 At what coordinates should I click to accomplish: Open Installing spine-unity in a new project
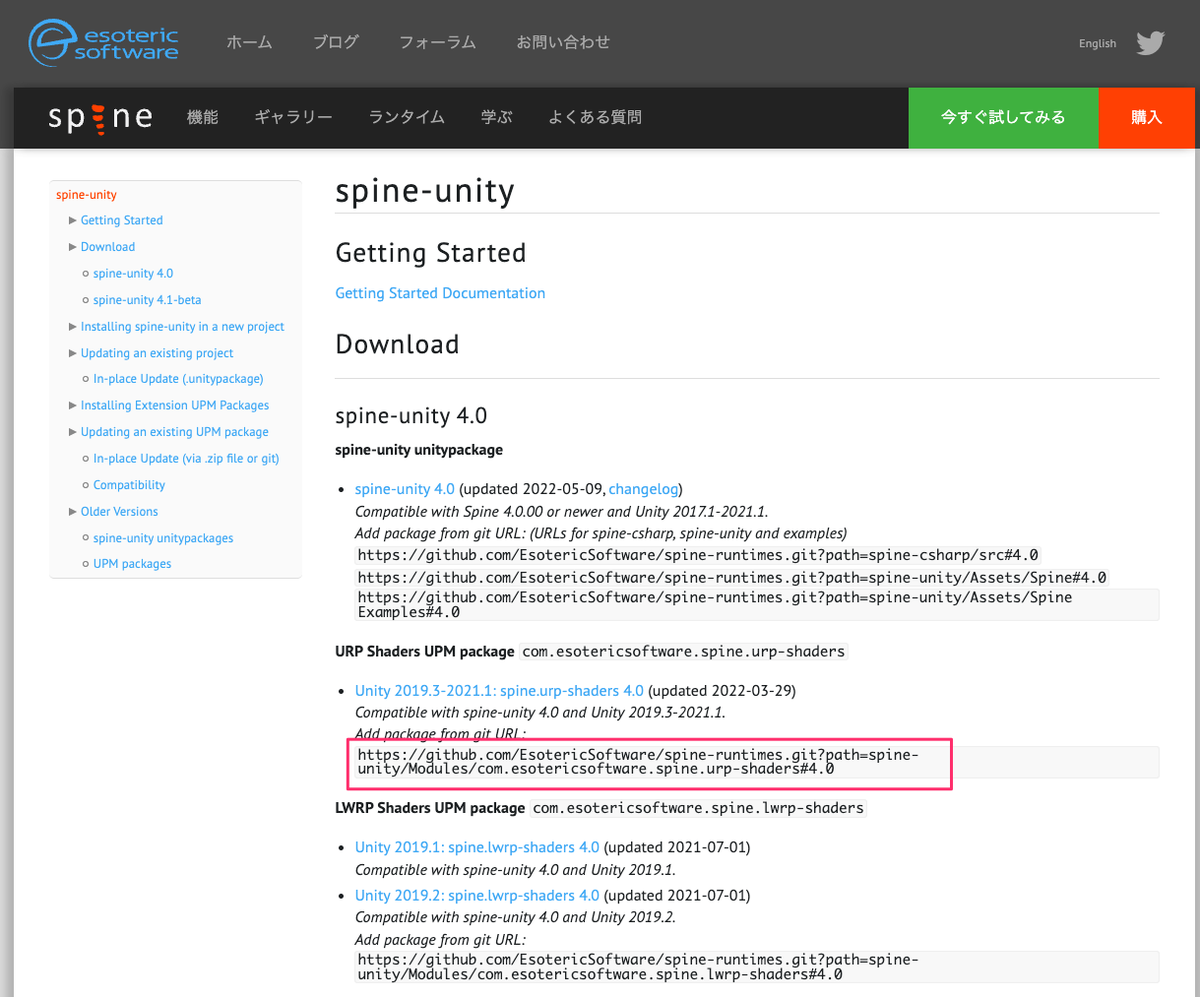(x=183, y=327)
